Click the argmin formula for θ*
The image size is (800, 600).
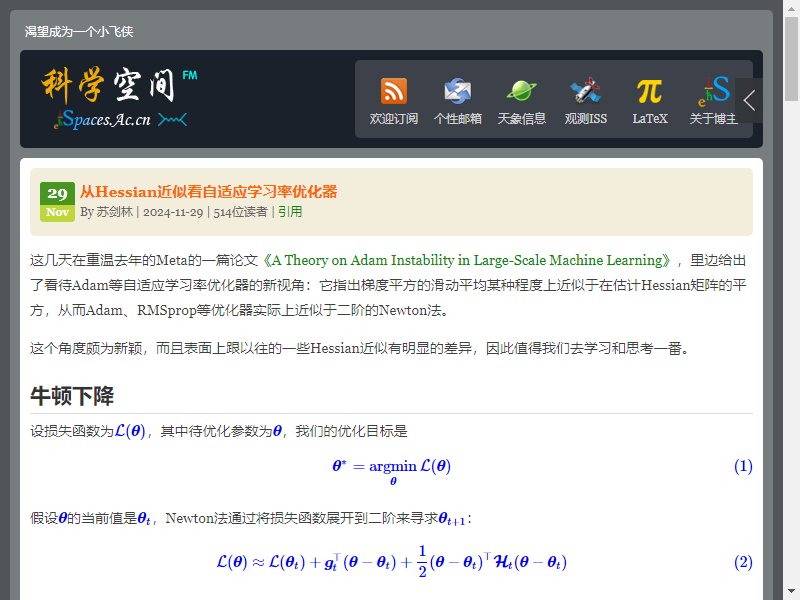point(391,470)
